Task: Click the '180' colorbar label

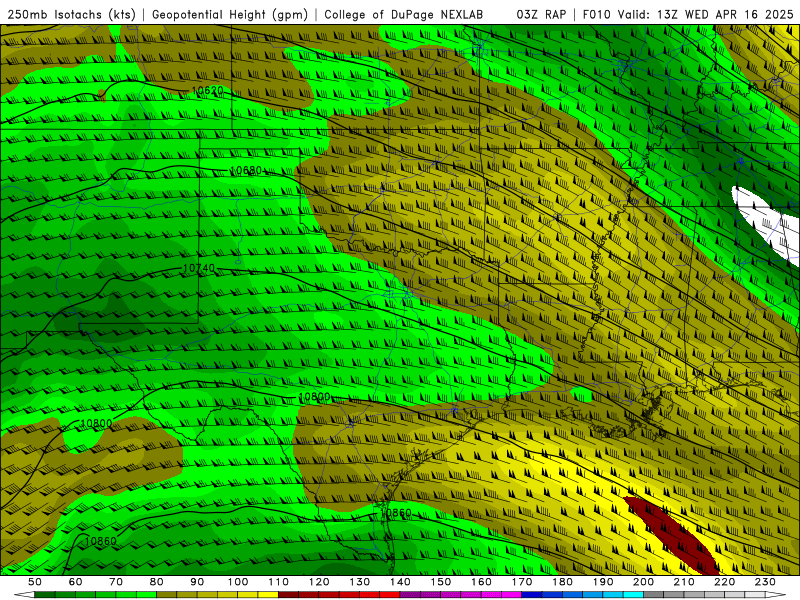Action: click(x=562, y=582)
